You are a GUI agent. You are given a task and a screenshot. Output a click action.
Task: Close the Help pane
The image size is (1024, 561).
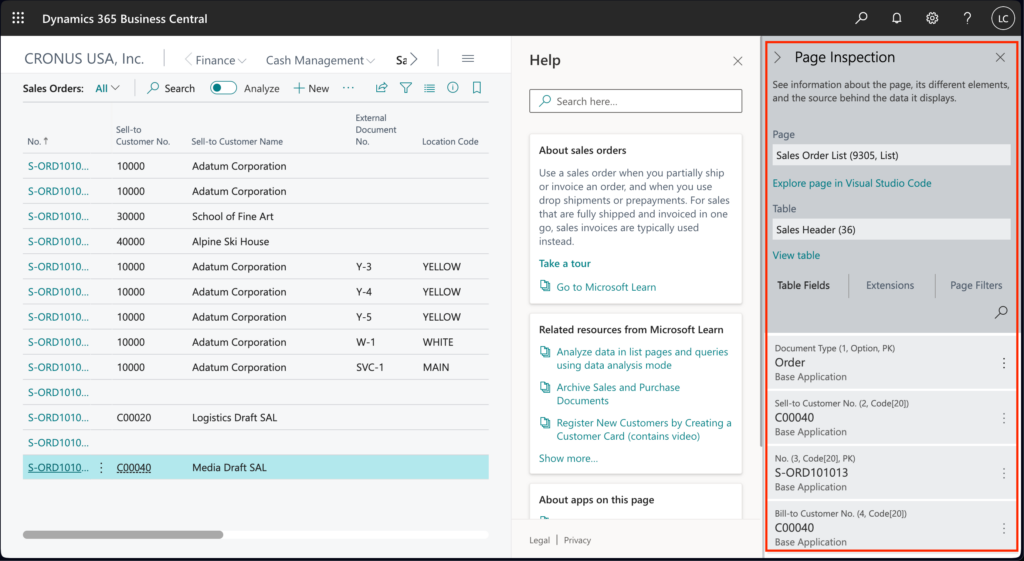coord(737,61)
